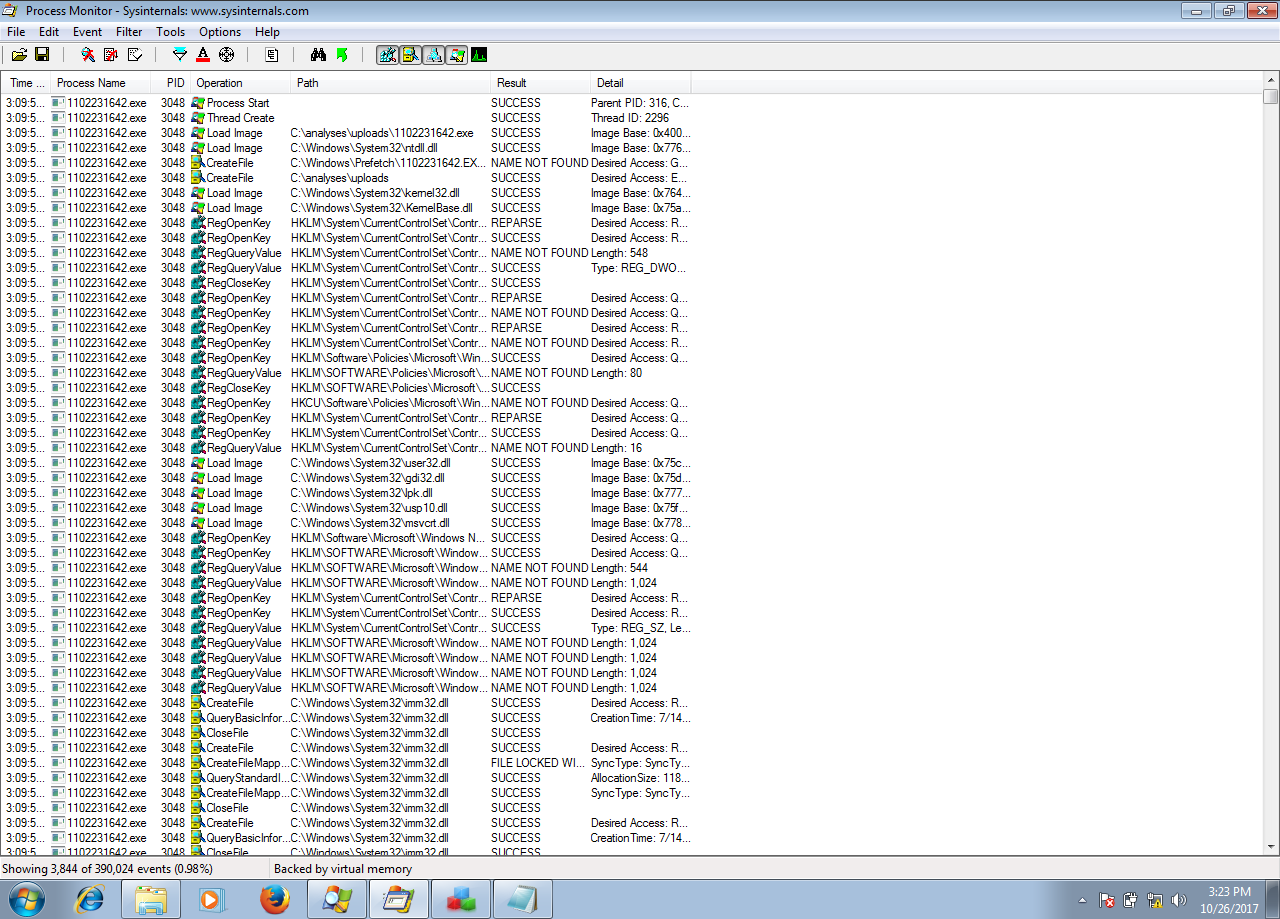
Task: Open the notepad taskbar icon
Action: click(x=522, y=899)
